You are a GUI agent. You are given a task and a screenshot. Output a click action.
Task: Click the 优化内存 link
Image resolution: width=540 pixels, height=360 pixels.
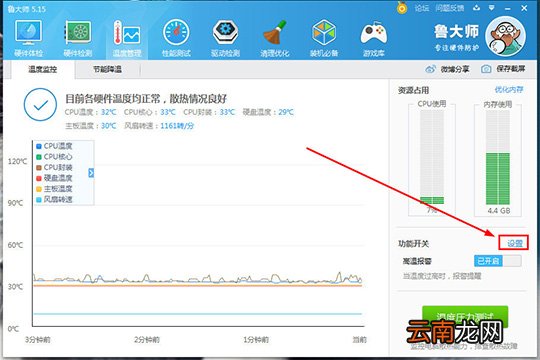pyautogui.click(x=509, y=90)
